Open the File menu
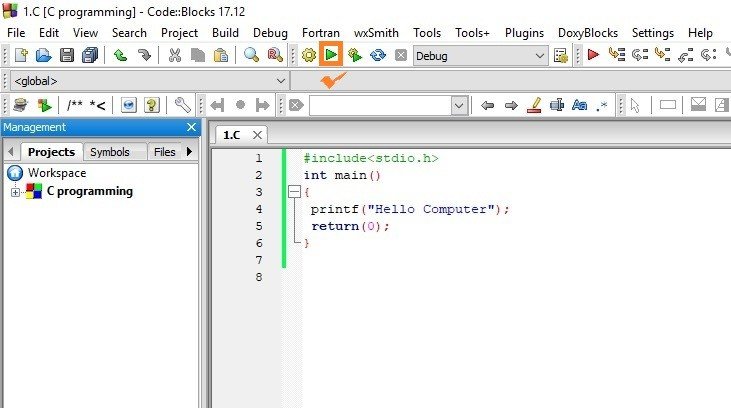This screenshot has height=408, width=731. coord(16,33)
